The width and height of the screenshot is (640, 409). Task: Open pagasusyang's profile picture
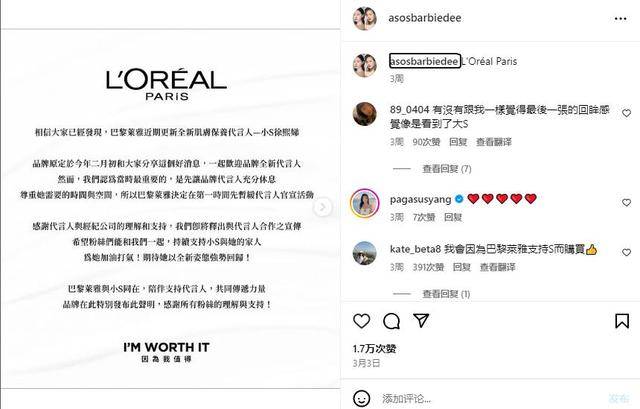coord(364,203)
